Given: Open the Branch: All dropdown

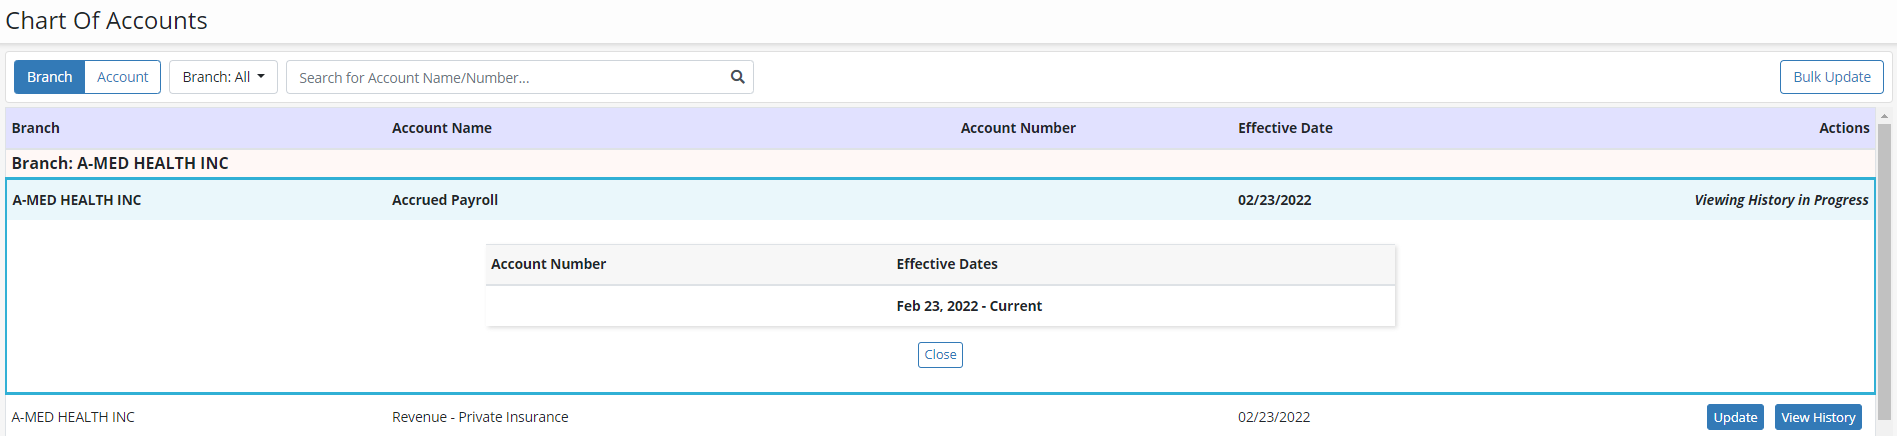Looking at the screenshot, I should click(223, 77).
